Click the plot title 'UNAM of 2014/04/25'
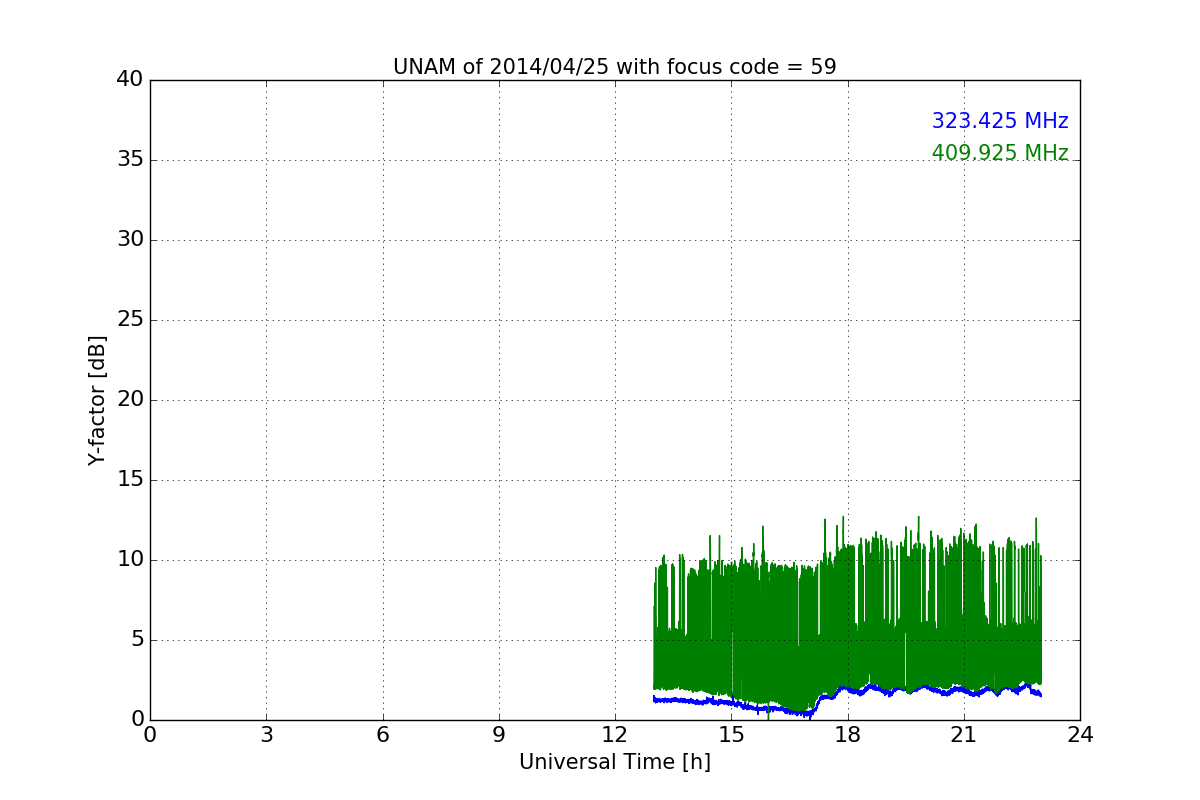 pos(614,67)
